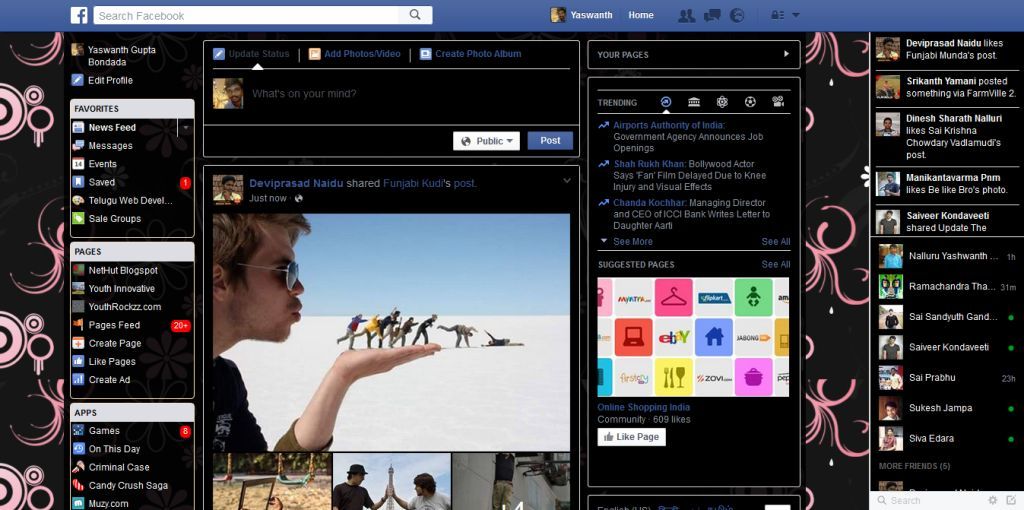
Task: Click Saved bookmark icon
Action: click(78, 182)
